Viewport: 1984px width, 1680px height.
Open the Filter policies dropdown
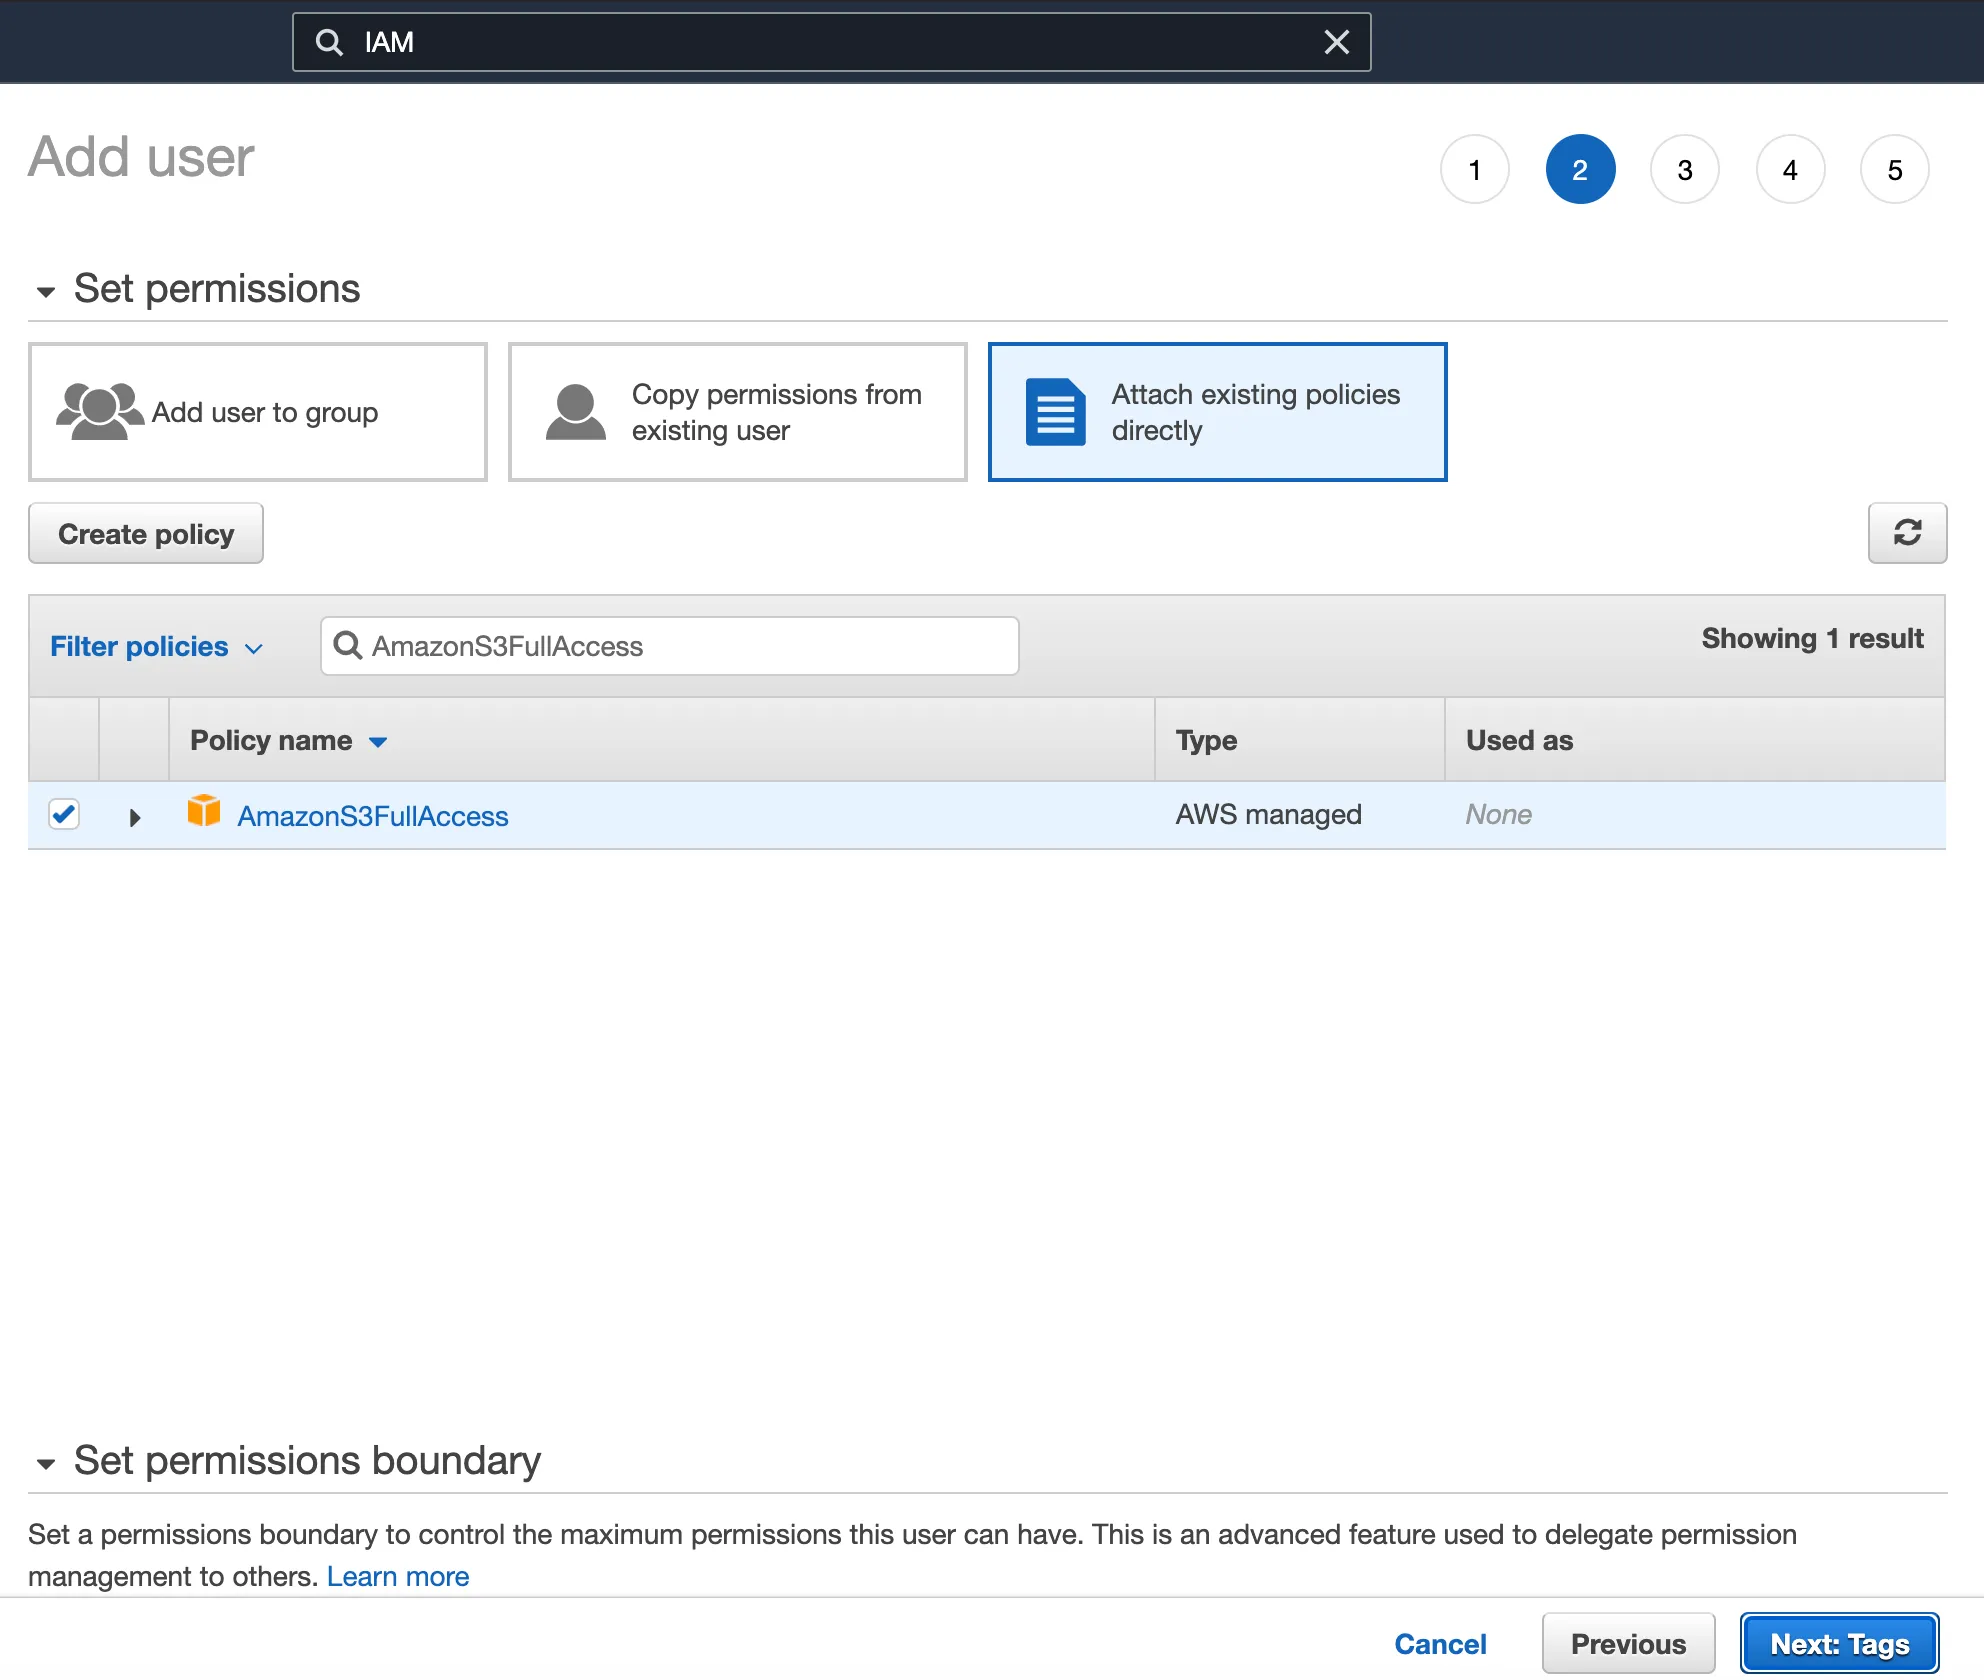click(x=156, y=646)
